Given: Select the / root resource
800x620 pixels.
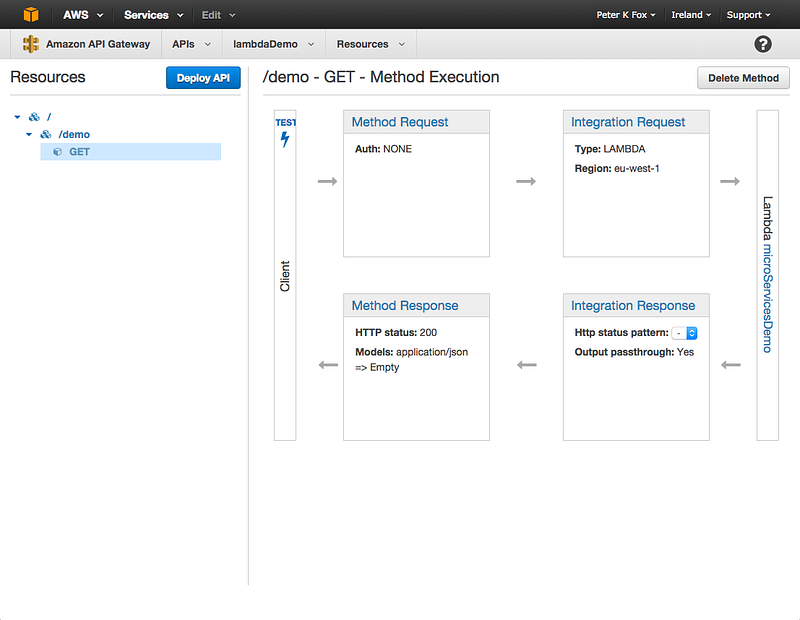Looking at the screenshot, I should (49, 117).
